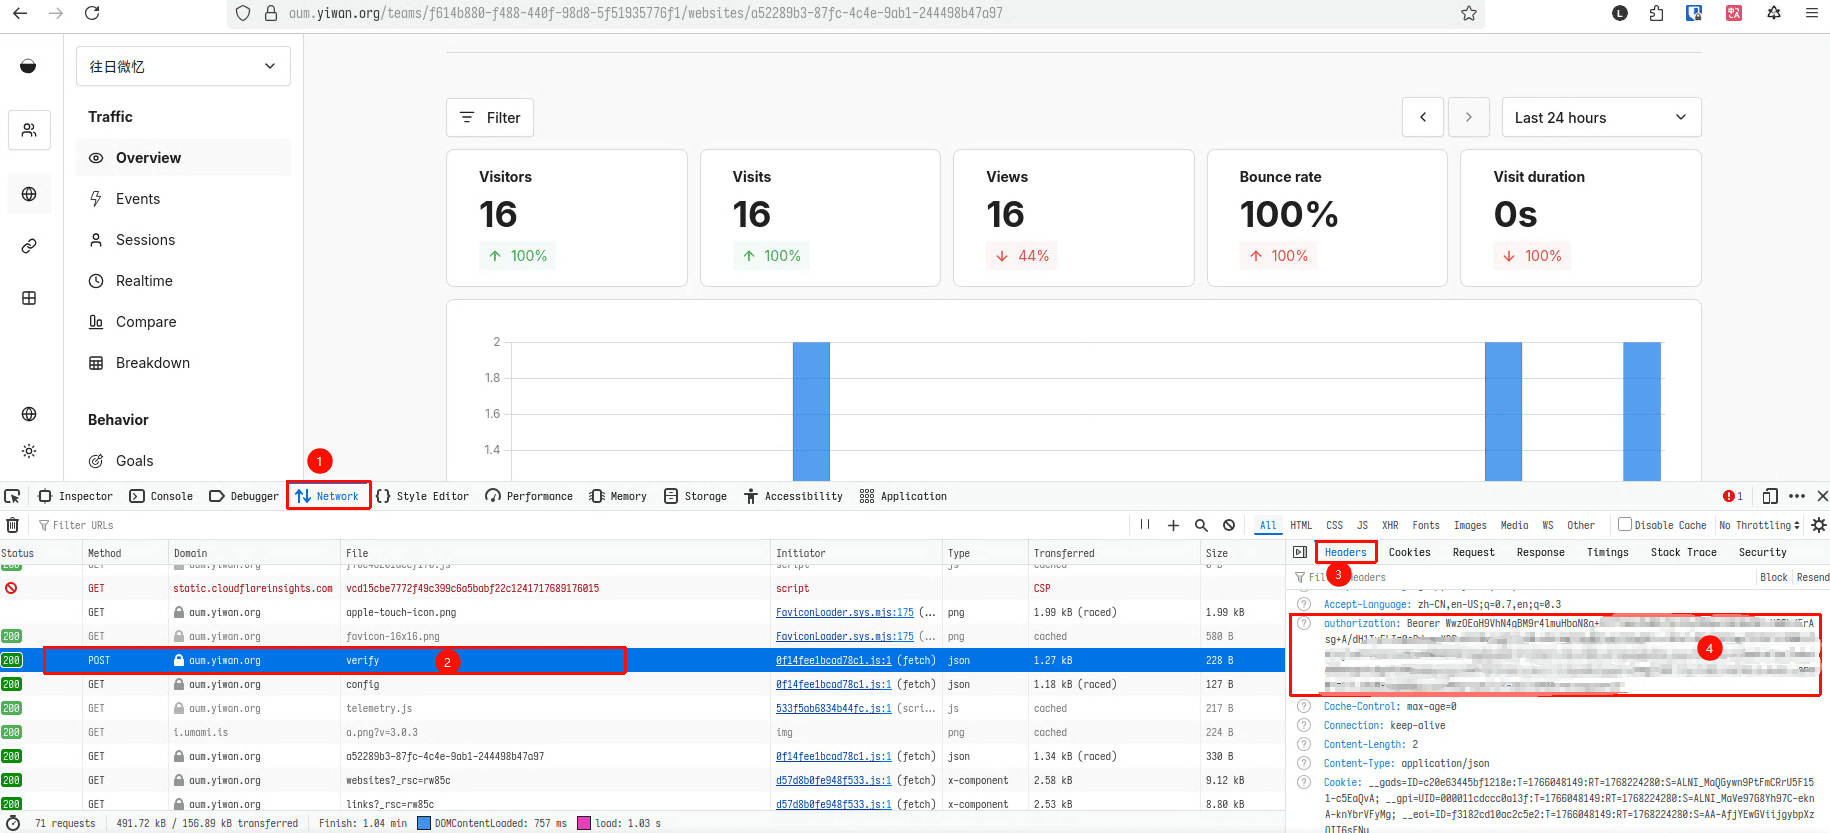
Task: Open the network search magnifier icon
Action: point(1201,525)
